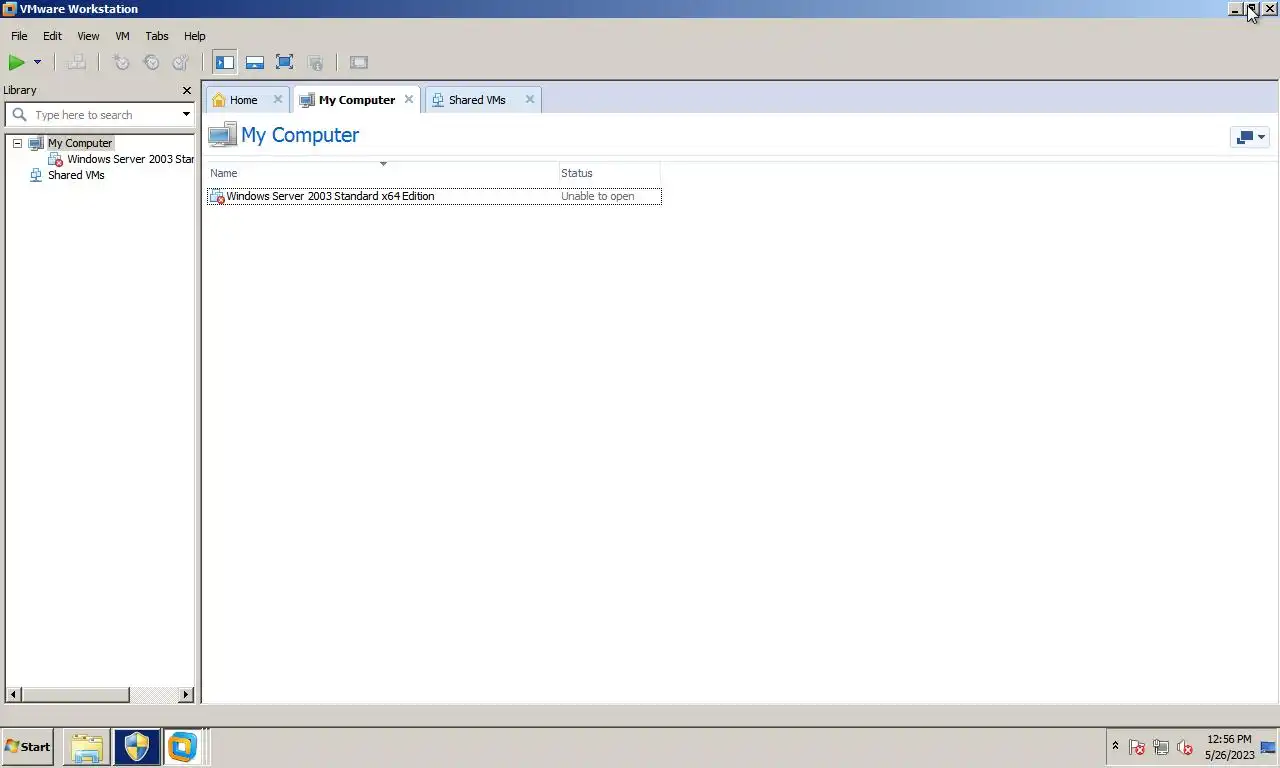Click the VM error icon in list row
Screen dimensions: 1280x768
coord(217,196)
